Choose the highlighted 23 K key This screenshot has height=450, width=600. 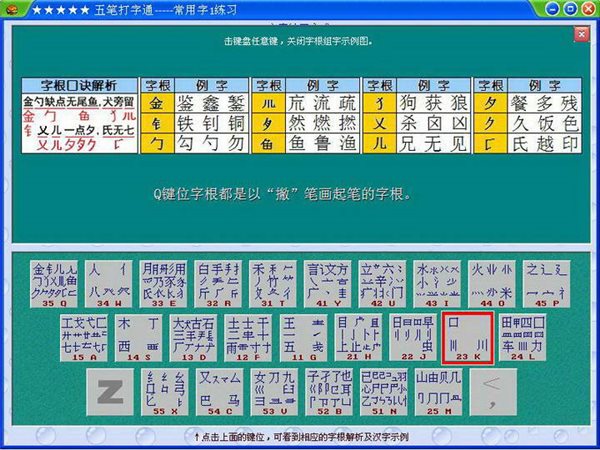tap(468, 338)
